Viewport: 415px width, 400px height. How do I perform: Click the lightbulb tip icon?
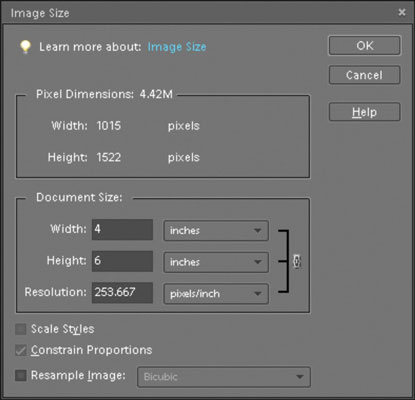[x=25, y=47]
